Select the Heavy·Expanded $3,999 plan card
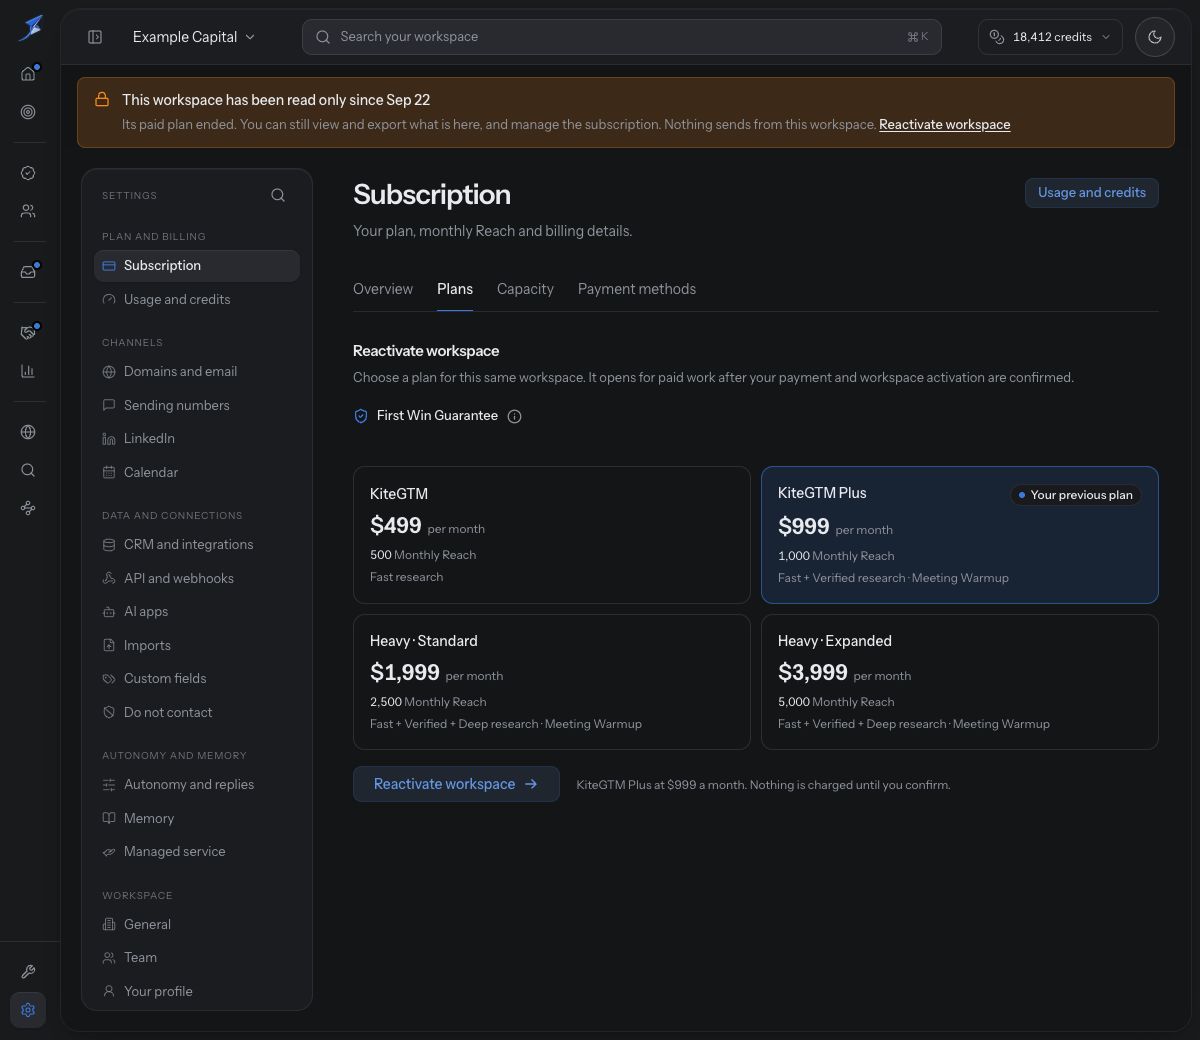Viewport: 1200px width, 1040px height. click(x=960, y=682)
